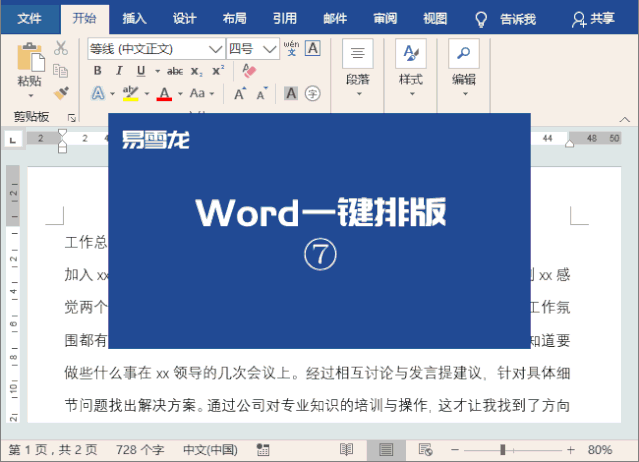This screenshot has height=462, width=639.
Task: Apply character border icon
Action: (x=313, y=48)
